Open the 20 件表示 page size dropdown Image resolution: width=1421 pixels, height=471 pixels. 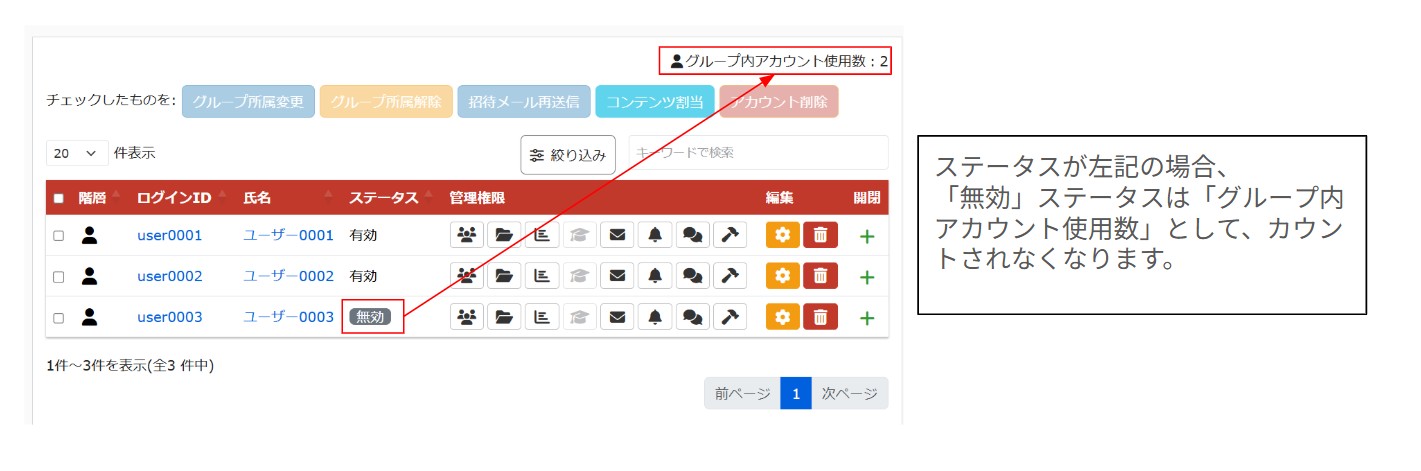[76, 154]
